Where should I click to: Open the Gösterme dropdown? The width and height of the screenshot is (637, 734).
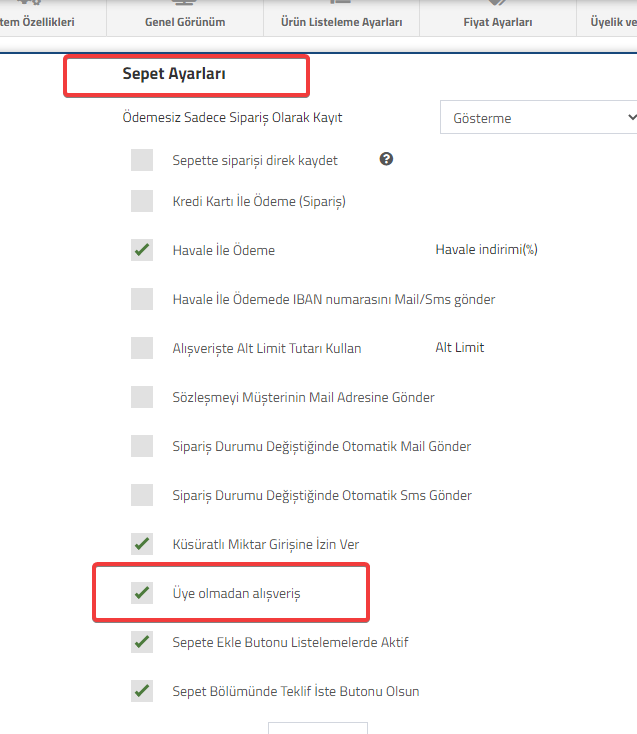point(538,117)
